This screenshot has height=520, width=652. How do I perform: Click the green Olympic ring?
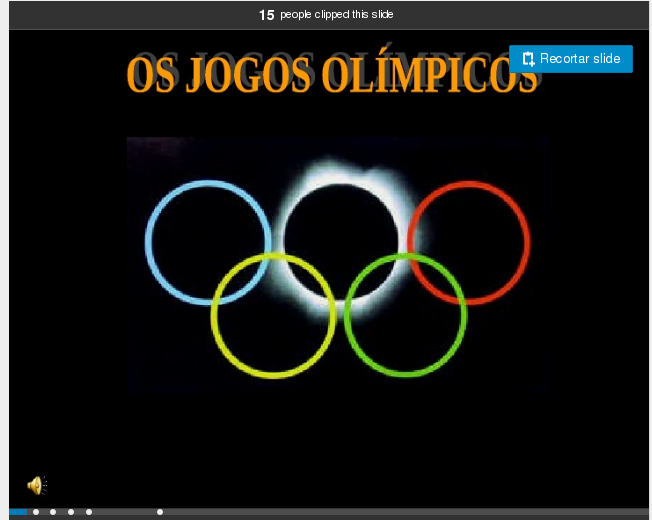pyautogui.click(x=348, y=316)
